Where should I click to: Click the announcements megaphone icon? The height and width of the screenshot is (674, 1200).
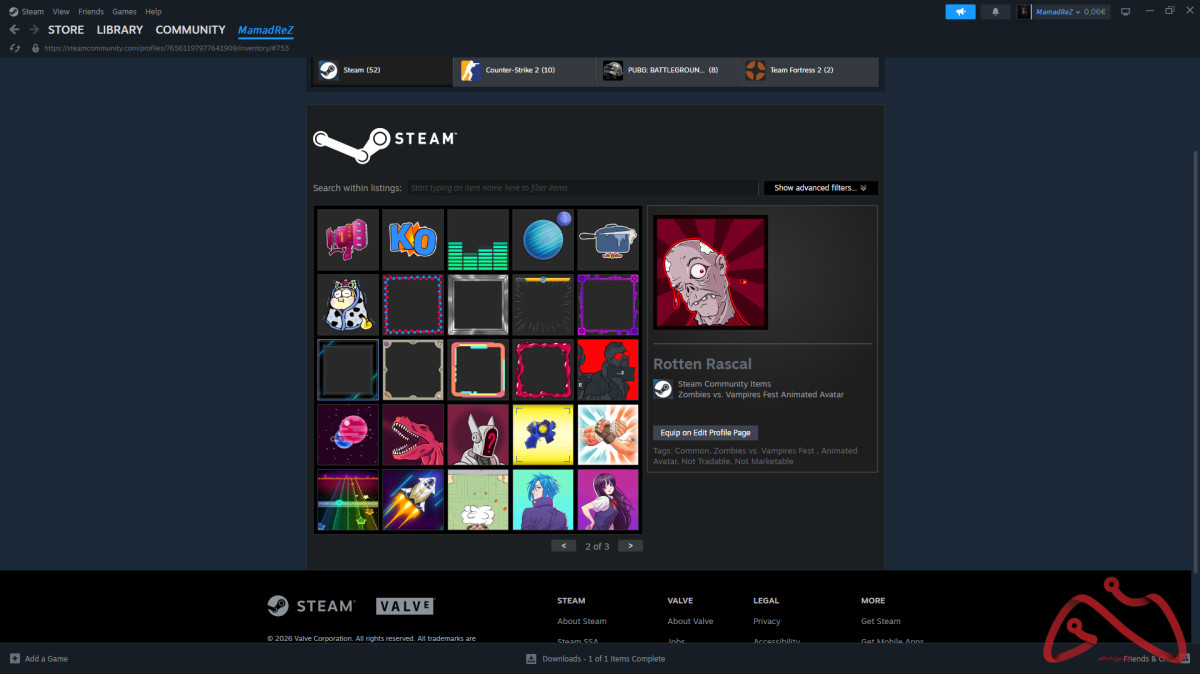(x=960, y=12)
